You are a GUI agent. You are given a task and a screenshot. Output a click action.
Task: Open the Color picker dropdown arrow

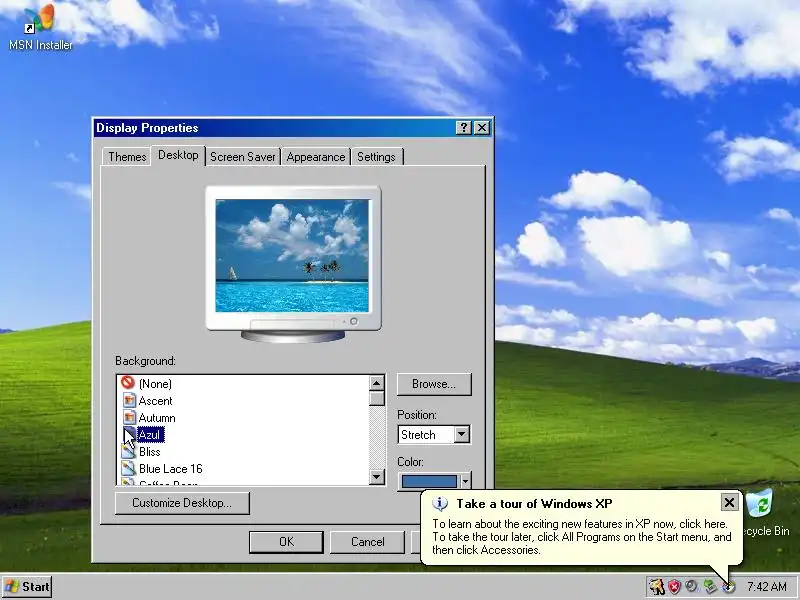tap(465, 481)
